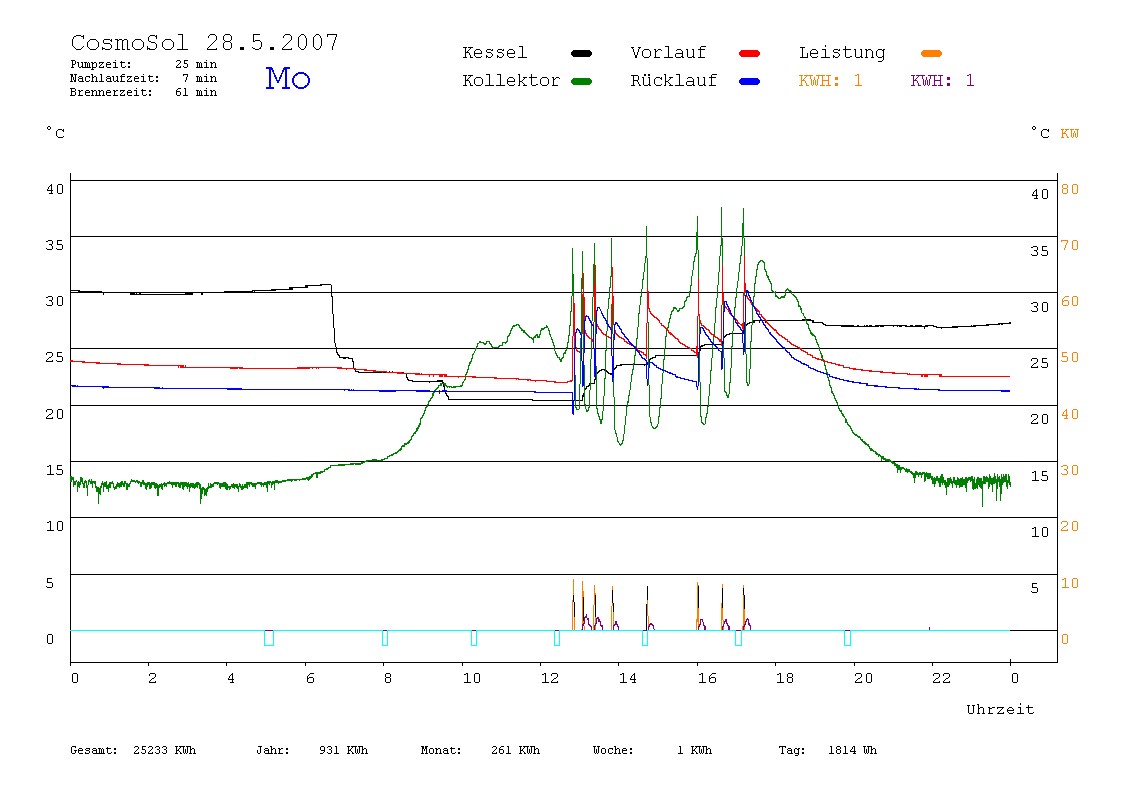Select the 'Kollektor' legend label
The width and height of the screenshot is (1148, 812).
[510, 81]
